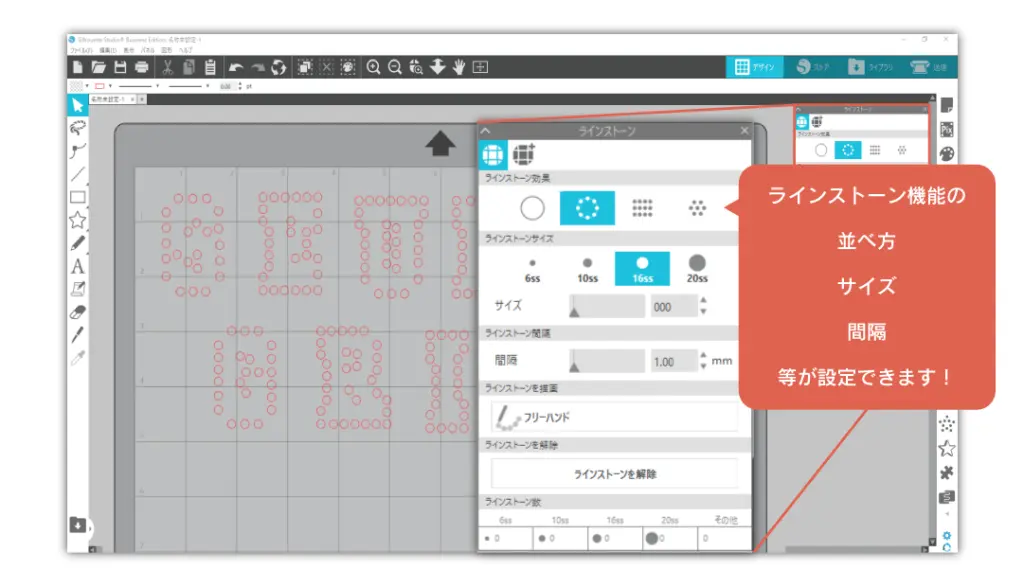Click the Zoom In magnifier icon

[x=373, y=67]
